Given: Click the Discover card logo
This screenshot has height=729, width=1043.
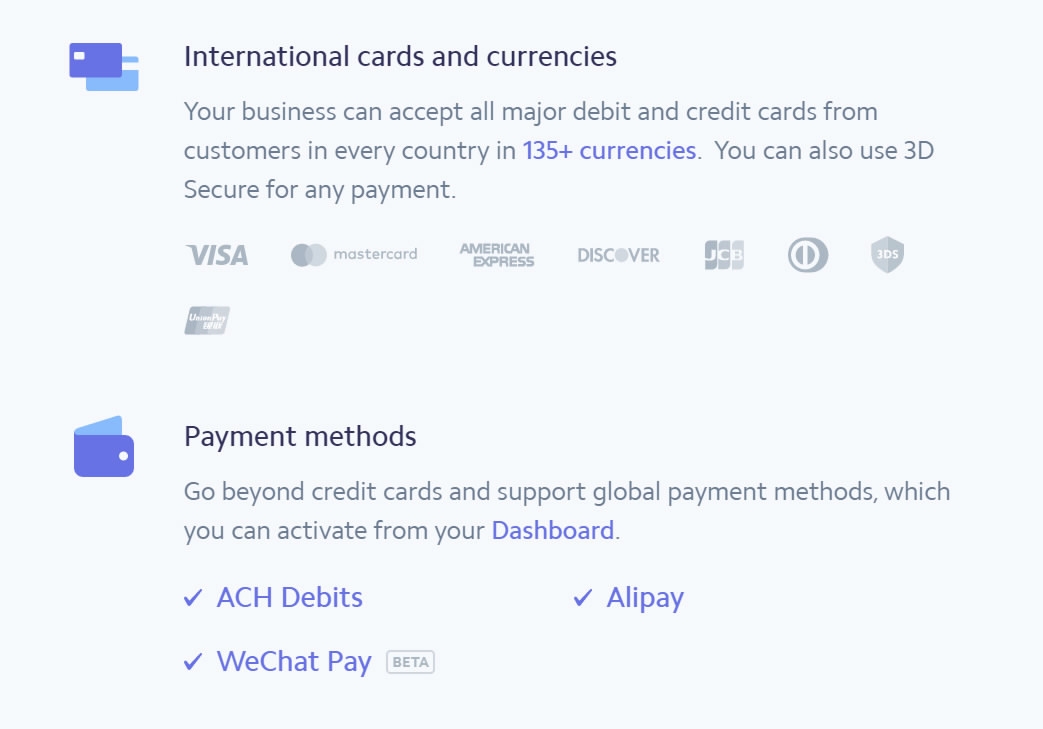Looking at the screenshot, I should coord(618,255).
